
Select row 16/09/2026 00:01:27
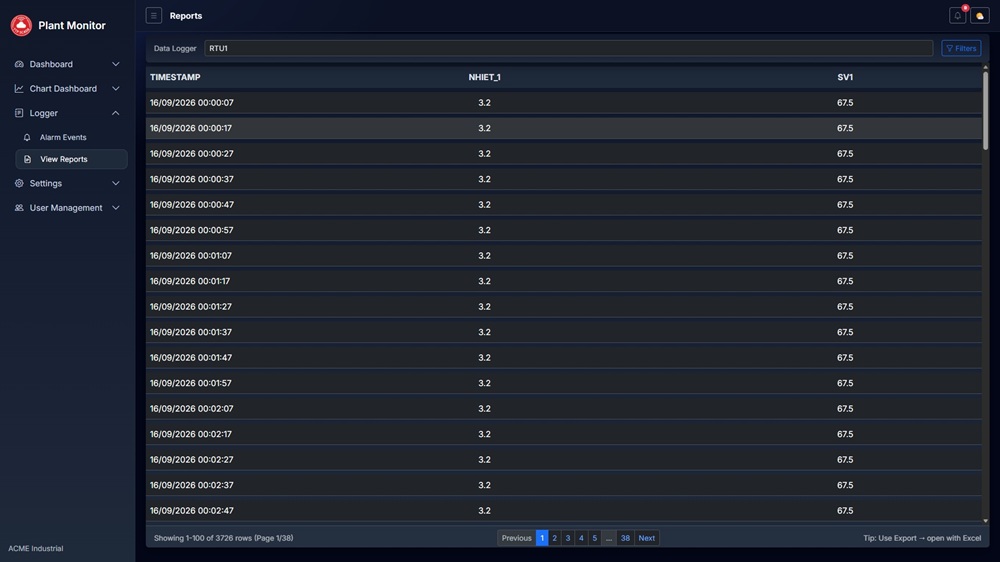[564, 307]
